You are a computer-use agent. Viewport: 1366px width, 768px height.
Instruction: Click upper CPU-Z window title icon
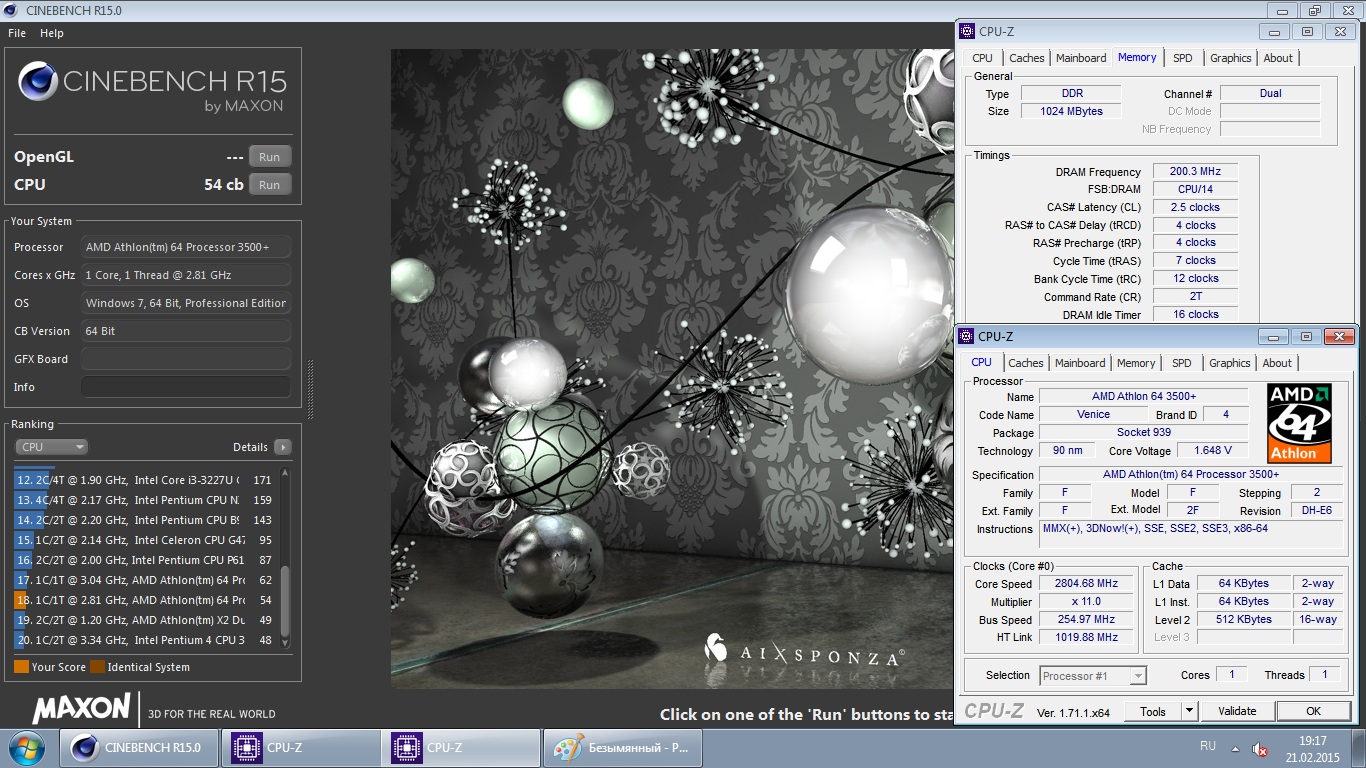pos(966,32)
